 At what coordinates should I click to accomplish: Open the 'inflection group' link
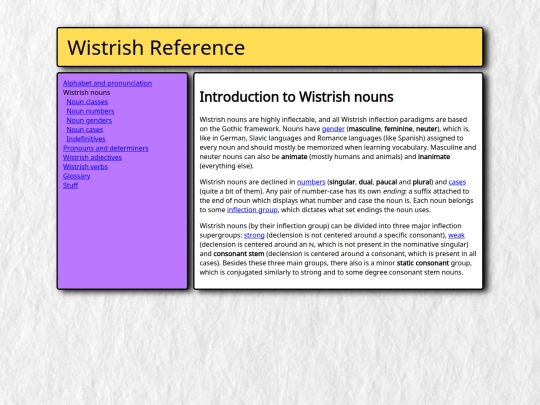pos(252,210)
